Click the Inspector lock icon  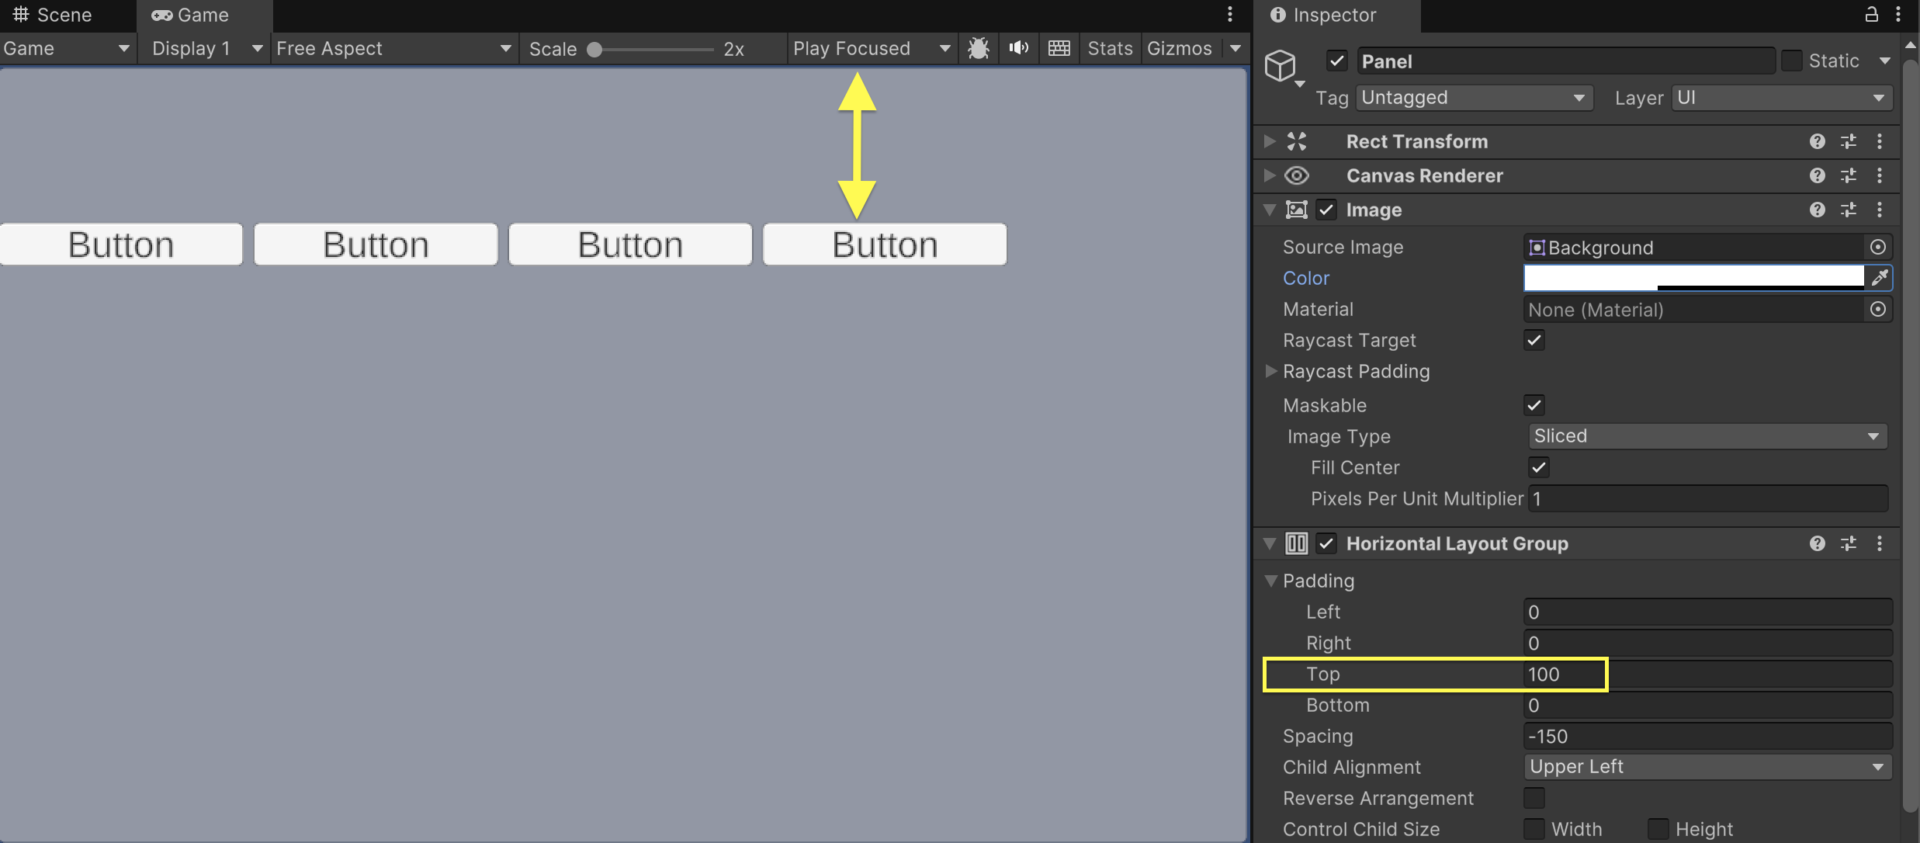[x=1871, y=14]
